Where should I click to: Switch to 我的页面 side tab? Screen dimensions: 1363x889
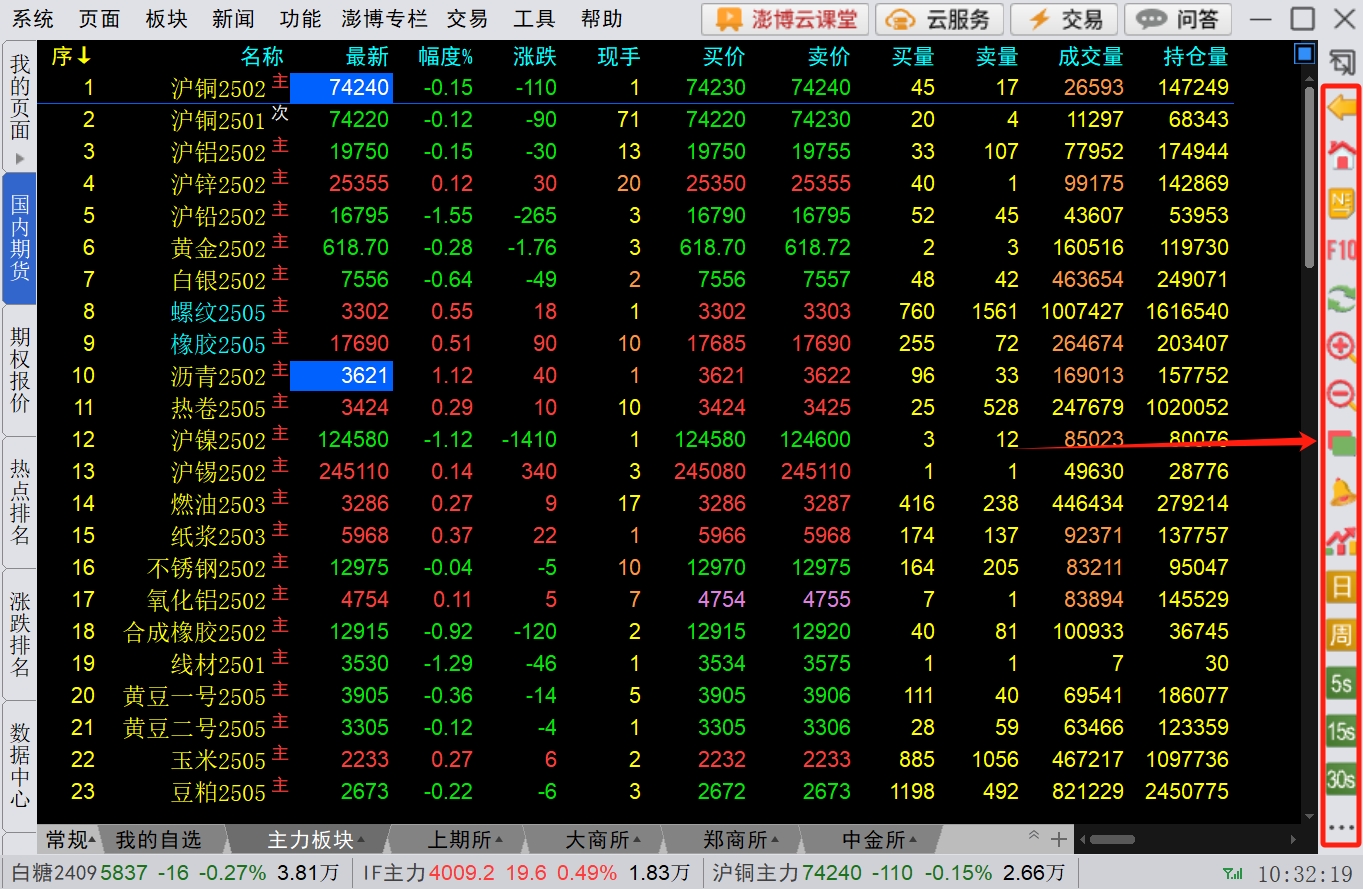coord(20,107)
